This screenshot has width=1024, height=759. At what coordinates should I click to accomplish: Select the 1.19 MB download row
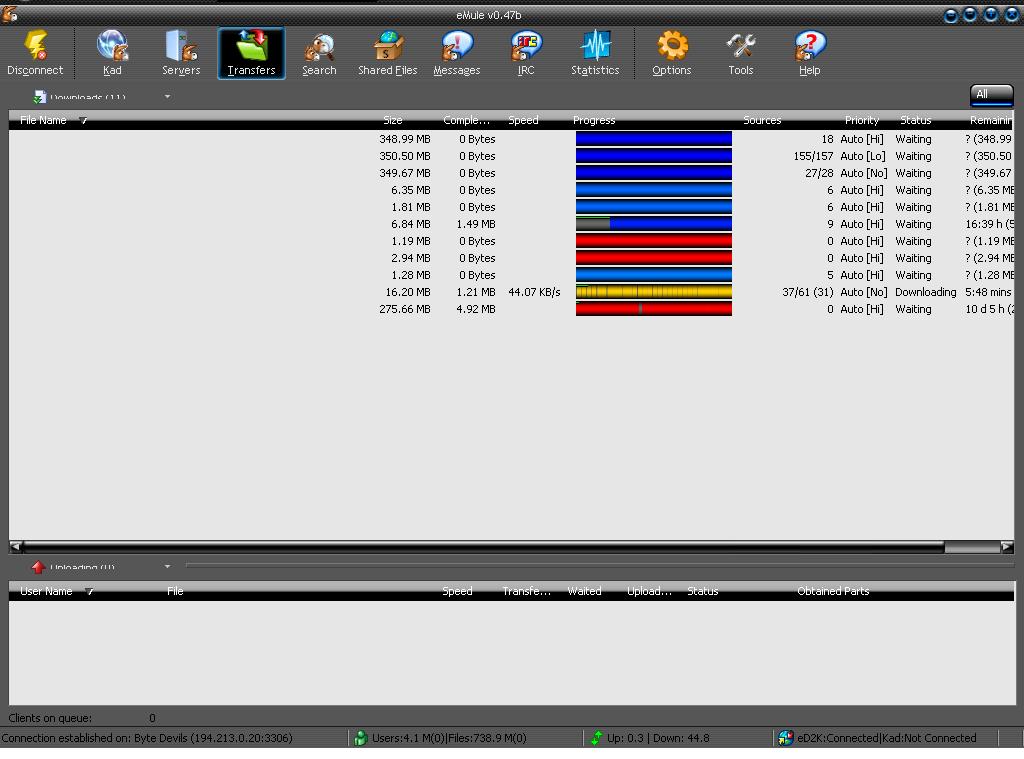click(x=511, y=241)
